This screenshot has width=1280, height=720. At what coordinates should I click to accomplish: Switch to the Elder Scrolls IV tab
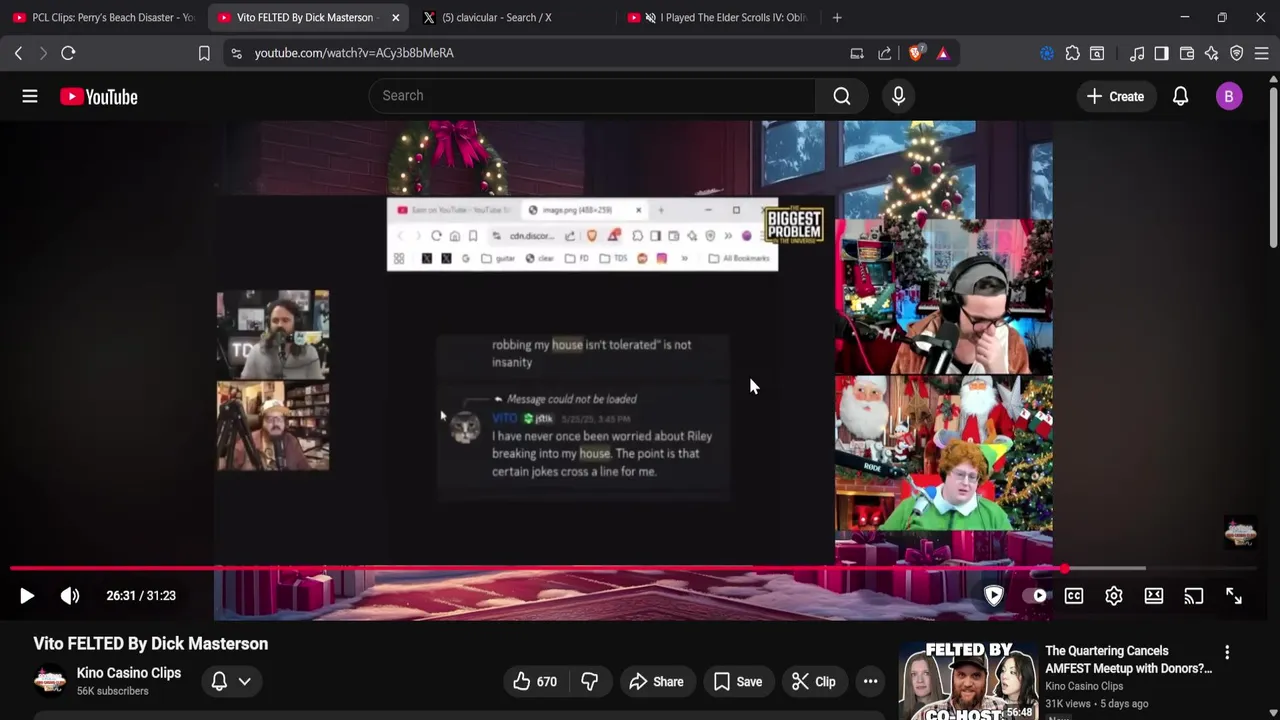click(x=718, y=17)
